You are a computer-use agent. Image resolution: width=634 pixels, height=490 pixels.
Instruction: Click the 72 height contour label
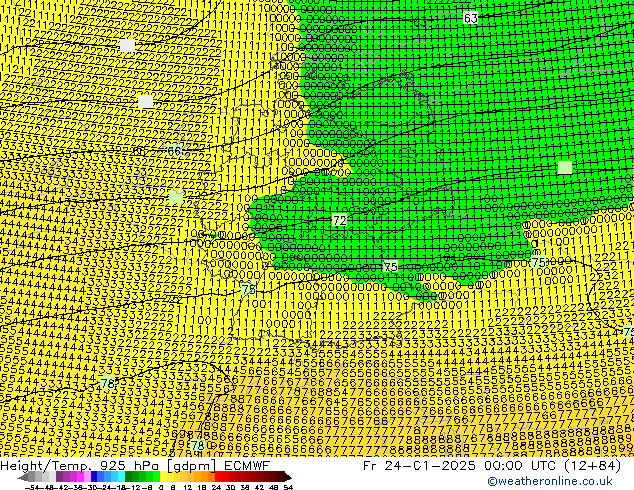click(339, 220)
